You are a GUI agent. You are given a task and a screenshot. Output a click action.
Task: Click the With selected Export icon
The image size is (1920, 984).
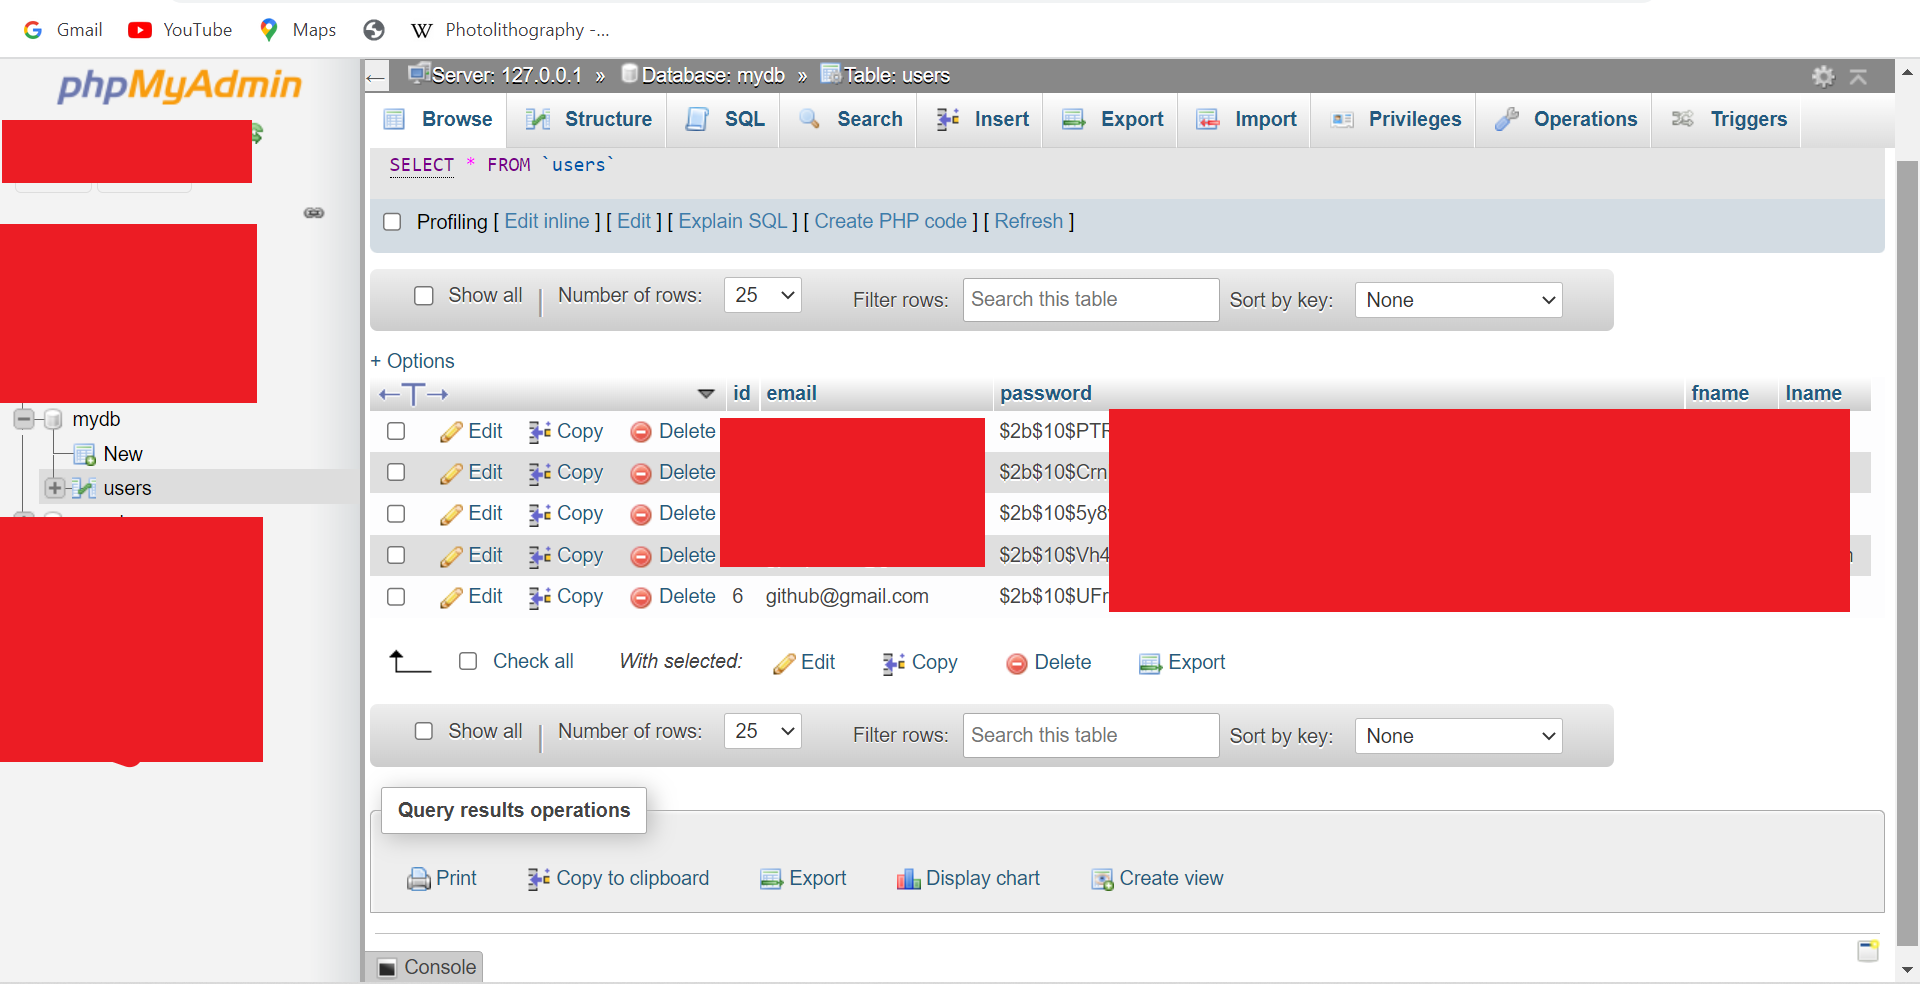click(1150, 663)
